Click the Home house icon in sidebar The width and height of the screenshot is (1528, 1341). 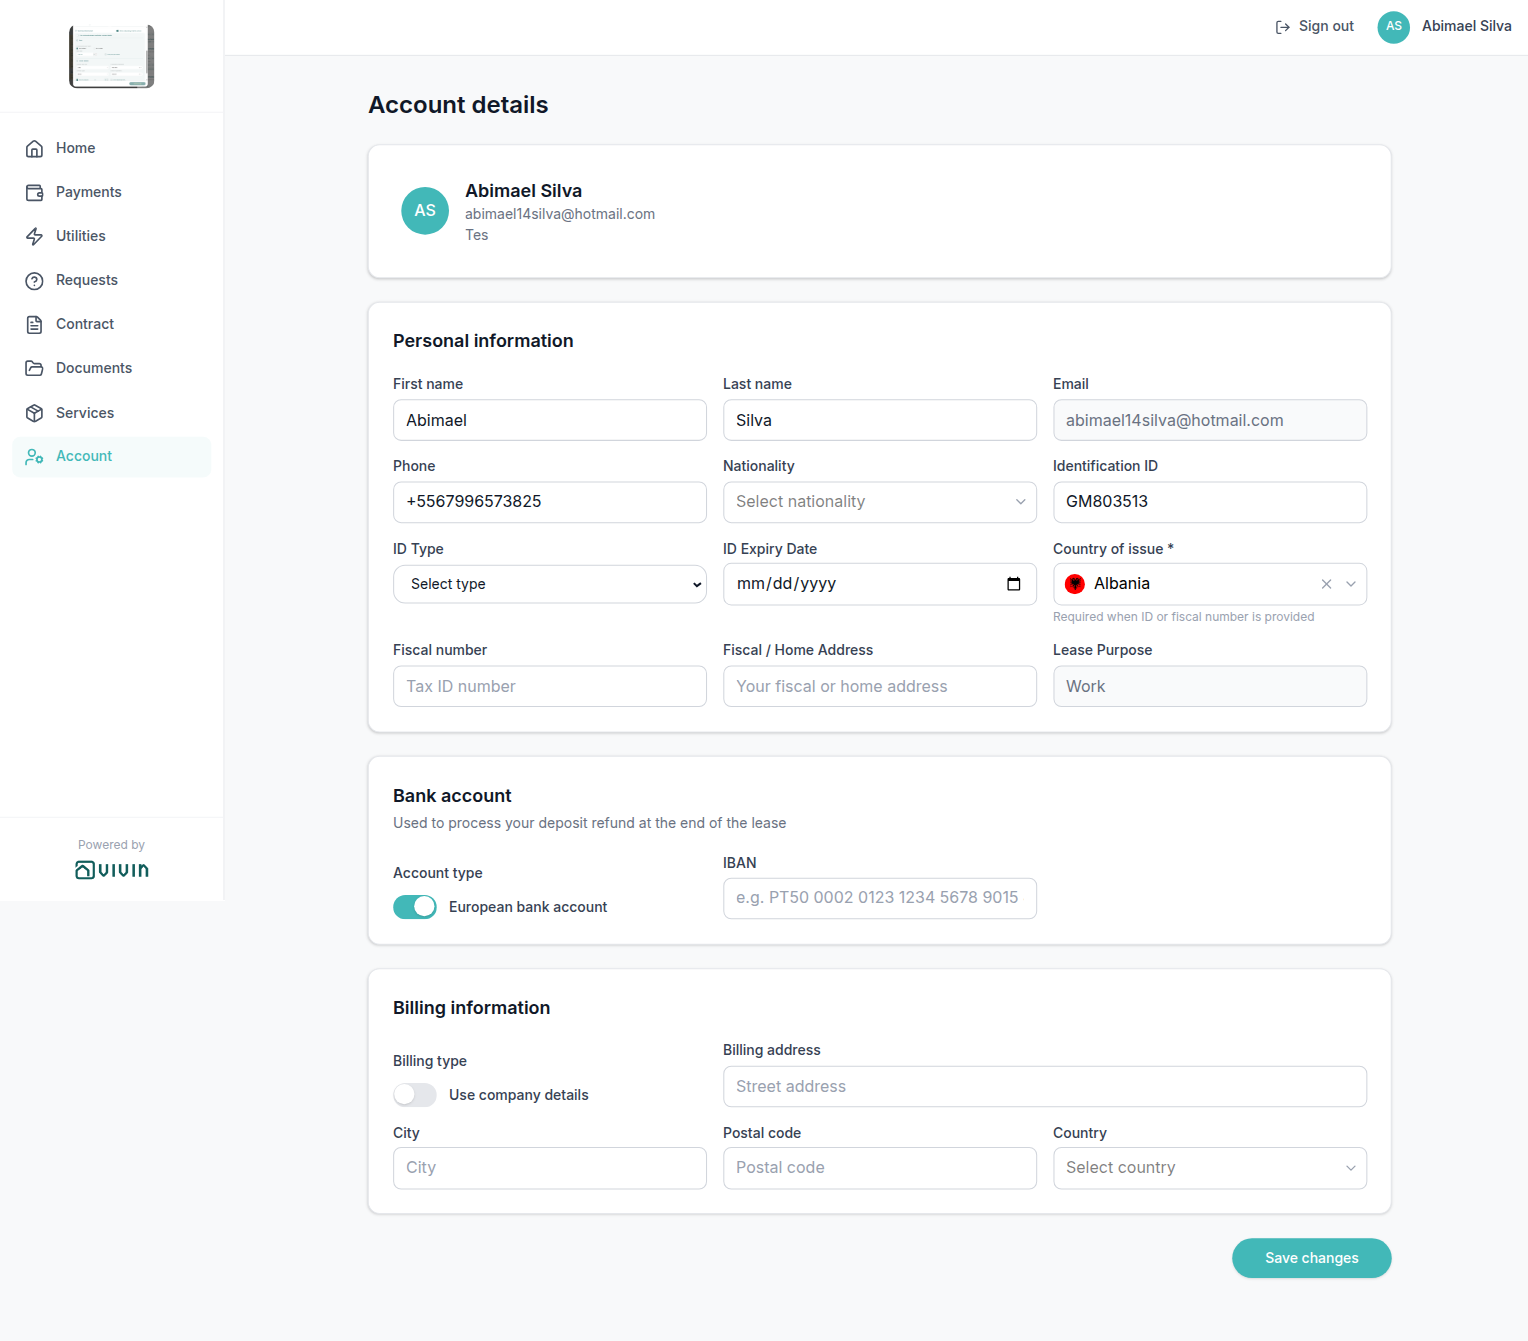coord(34,148)
